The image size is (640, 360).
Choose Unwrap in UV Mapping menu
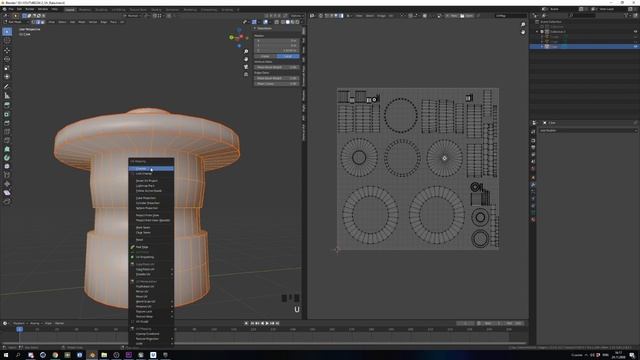(151, 169)
